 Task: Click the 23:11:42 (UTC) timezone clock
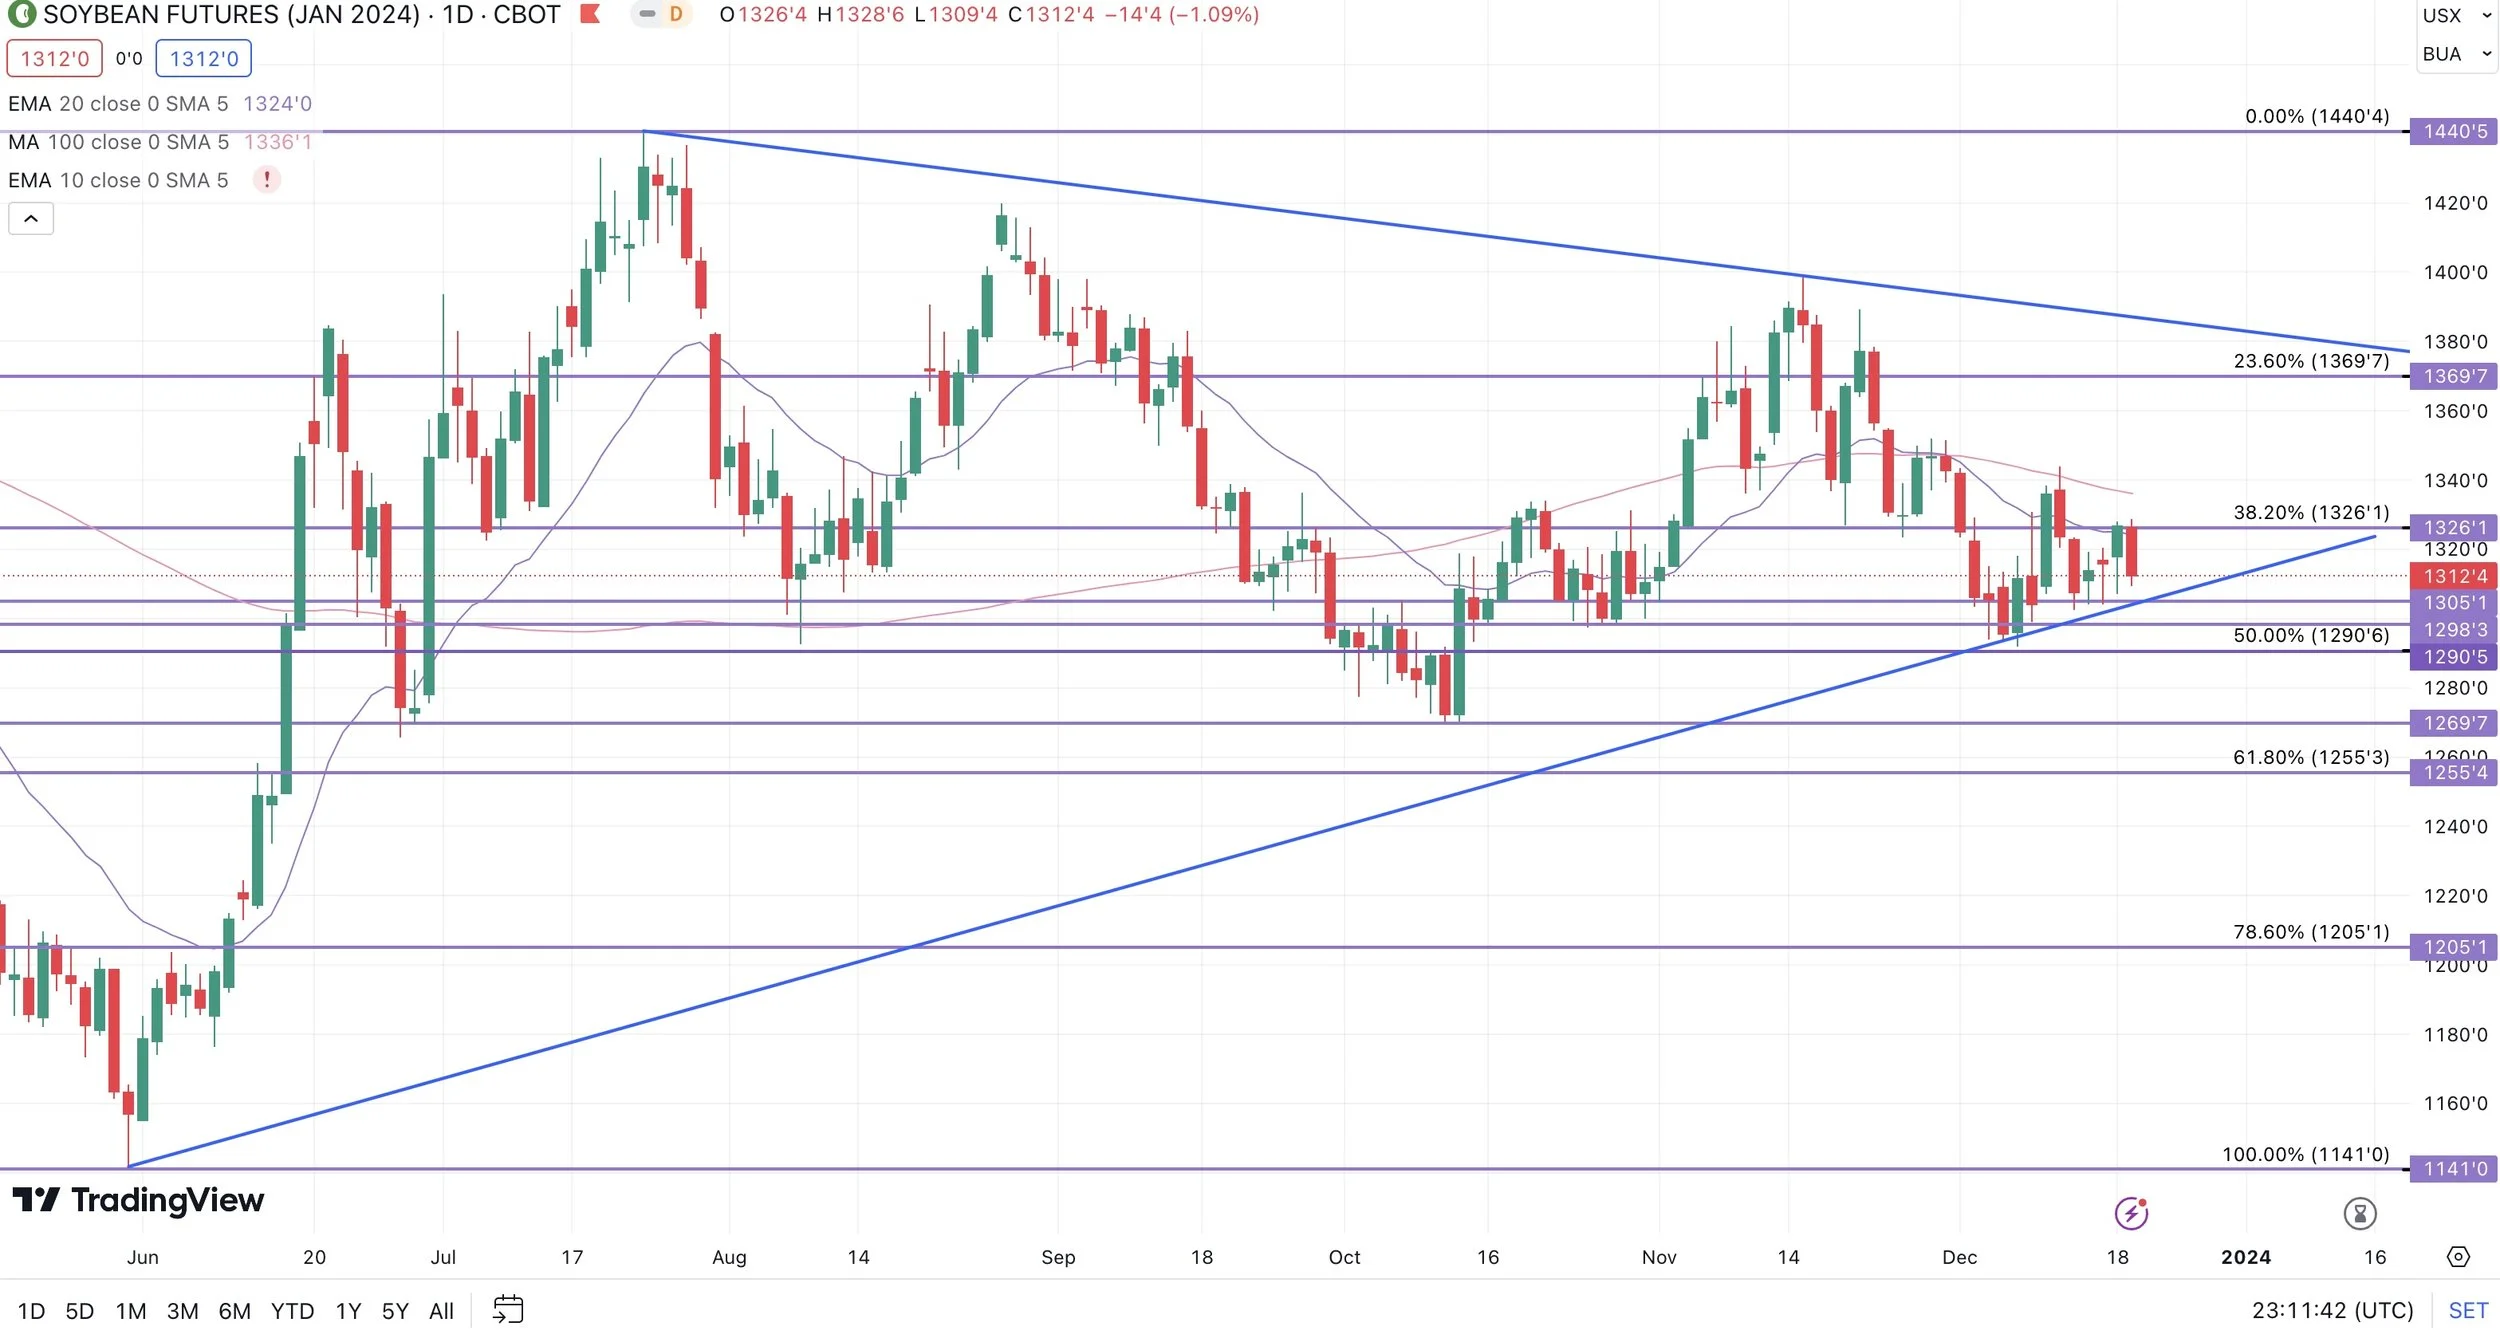point(2332,1310)
